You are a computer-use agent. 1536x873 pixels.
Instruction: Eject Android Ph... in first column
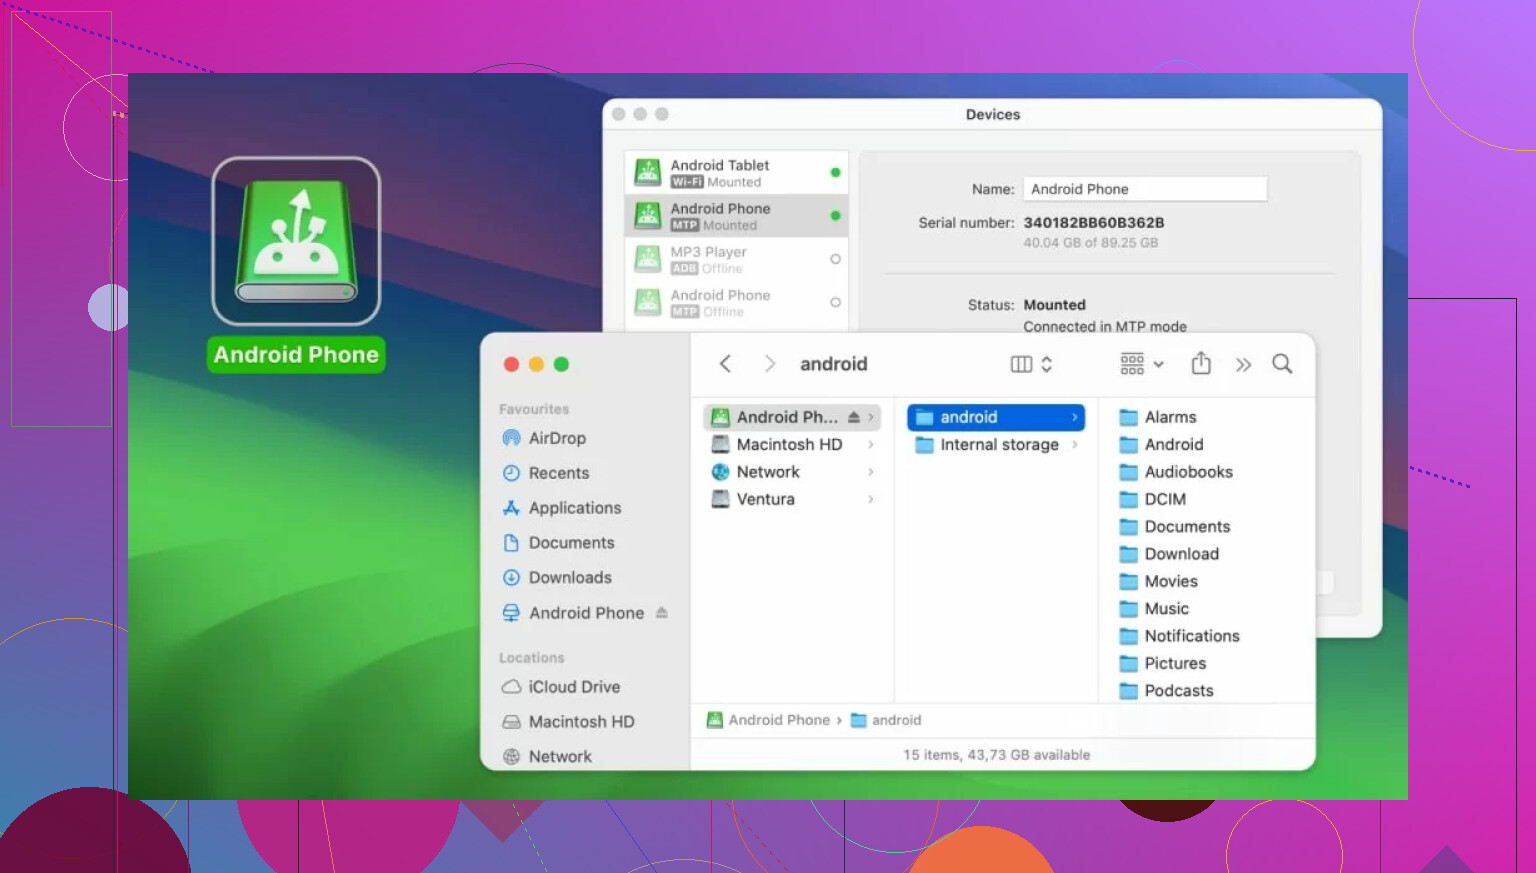854,417
